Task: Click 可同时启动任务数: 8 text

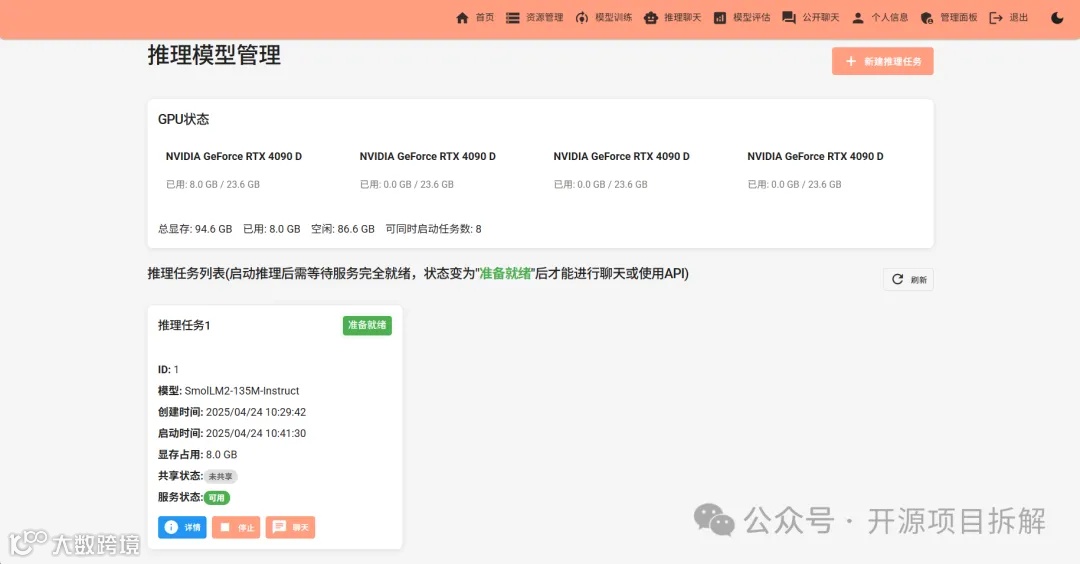Action: pos(433,229)
